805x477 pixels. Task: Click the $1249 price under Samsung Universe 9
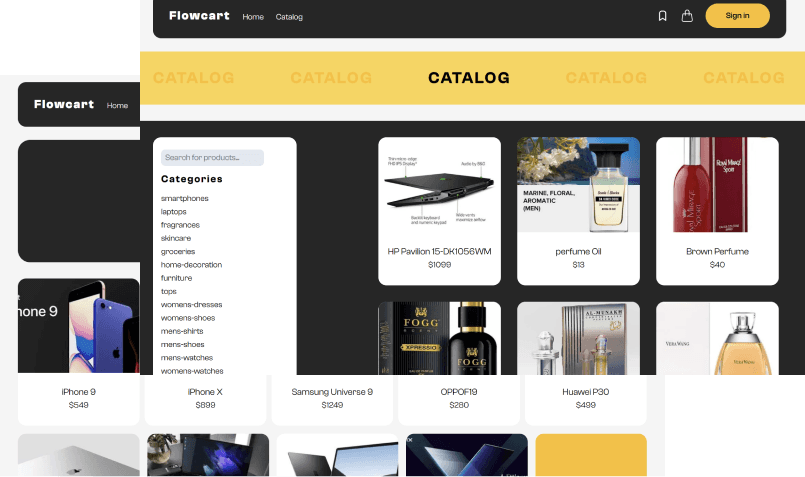pos(332,405)
